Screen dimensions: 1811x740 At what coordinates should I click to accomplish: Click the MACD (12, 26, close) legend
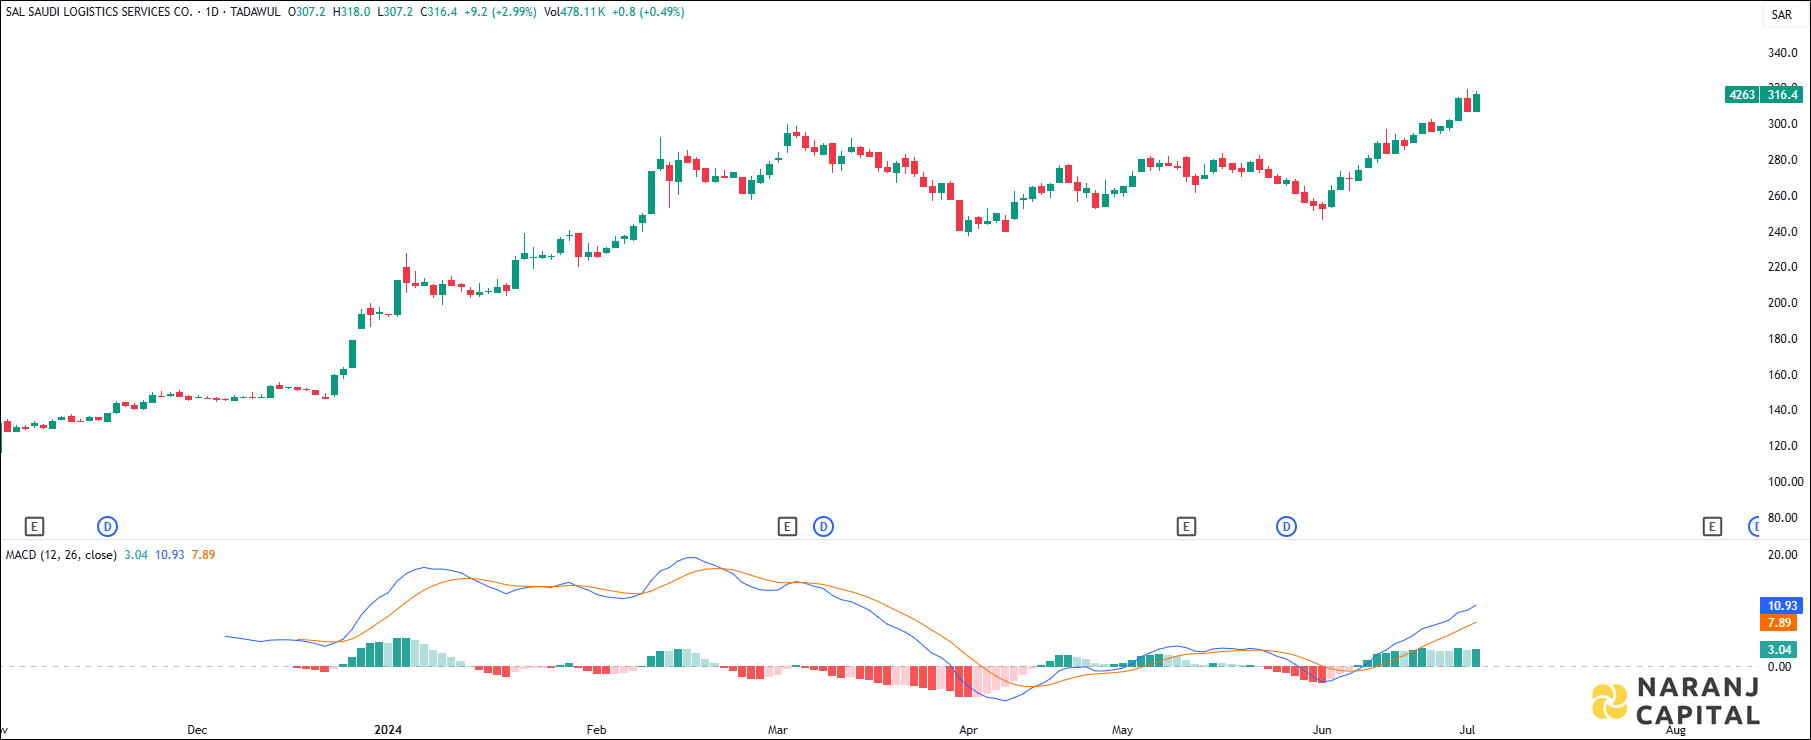(61, 555)
